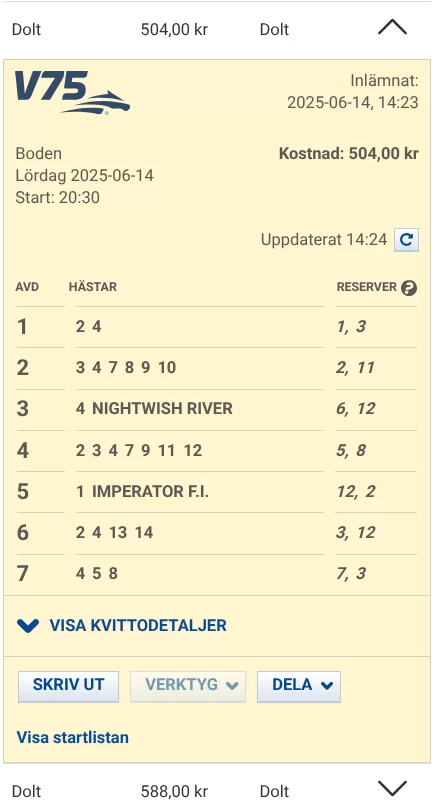Click the Reserver column header
Viewport: 435px width, 812px height.
click(x=367, y=287)
